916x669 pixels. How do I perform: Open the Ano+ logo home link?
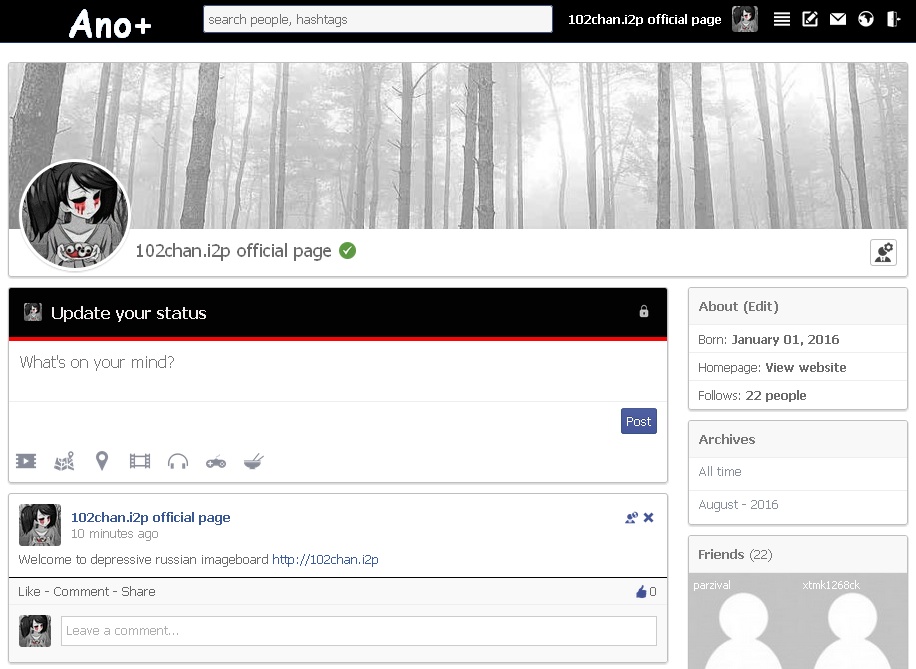110,25
